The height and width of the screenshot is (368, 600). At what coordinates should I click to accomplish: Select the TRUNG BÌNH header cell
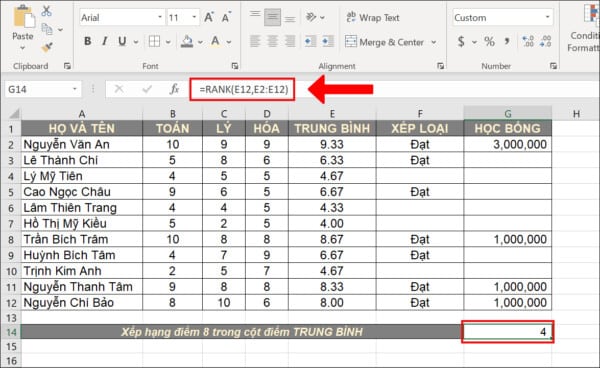click(332, 128)
